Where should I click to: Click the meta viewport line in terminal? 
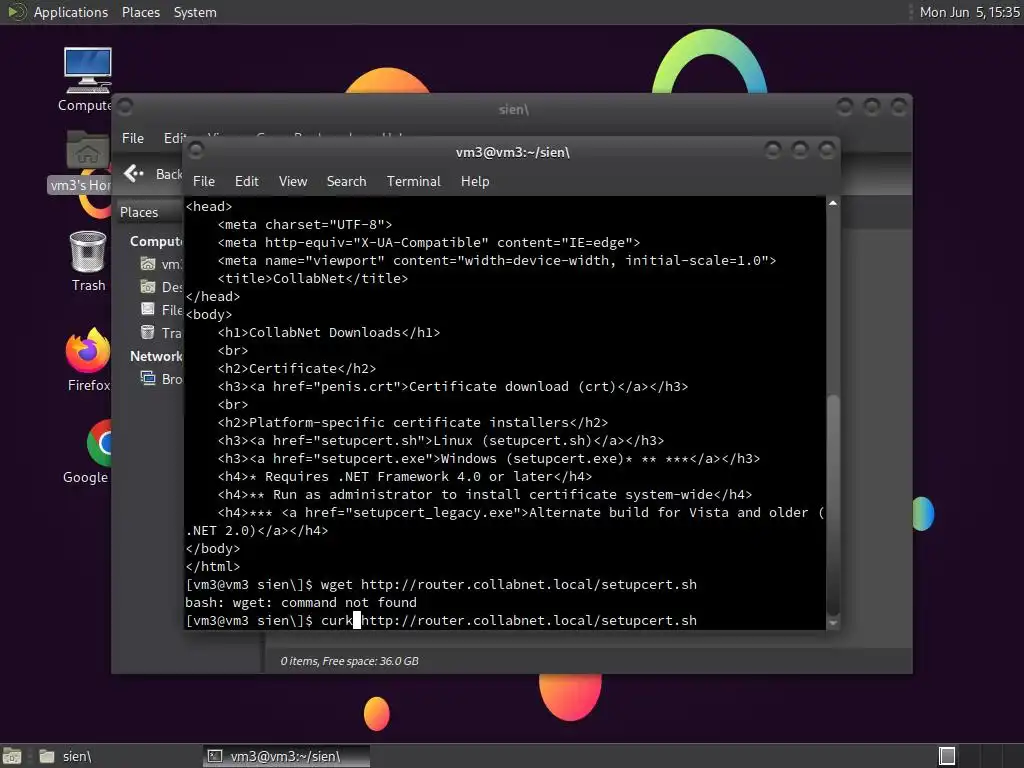[496, 261]
